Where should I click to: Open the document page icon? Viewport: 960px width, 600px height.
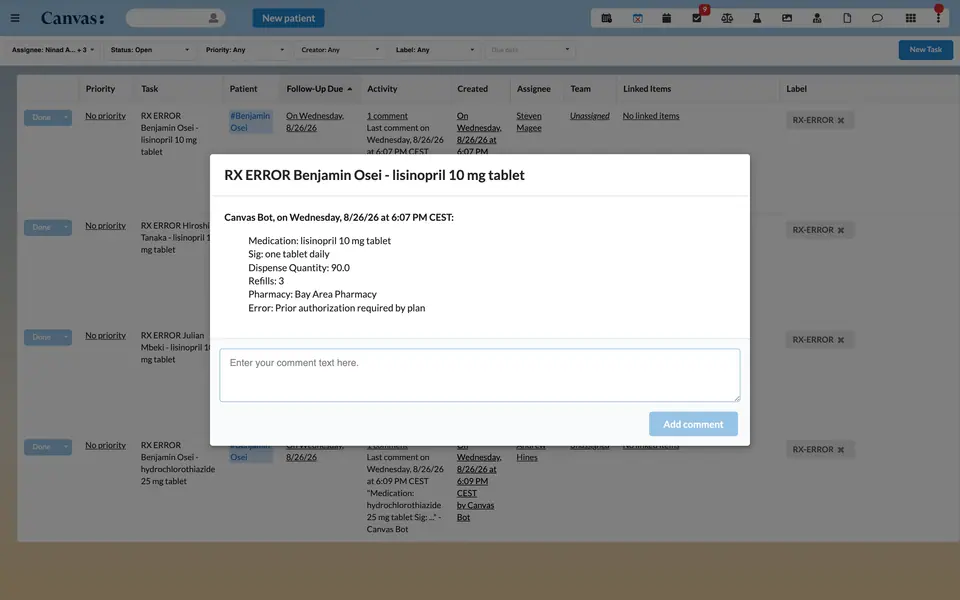(847, 18)
